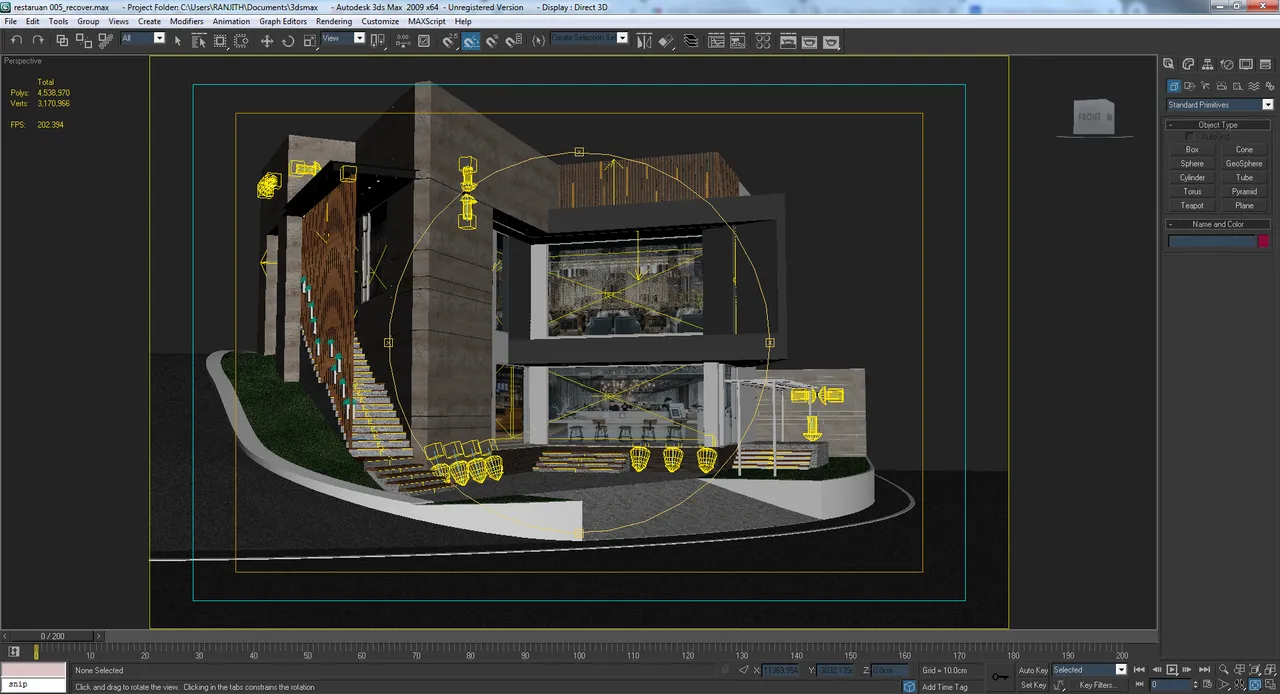Toggle the Window/Crossing selection mode
The width and height of the screenshot is (1280, 694).
click(x=241, y=40)
